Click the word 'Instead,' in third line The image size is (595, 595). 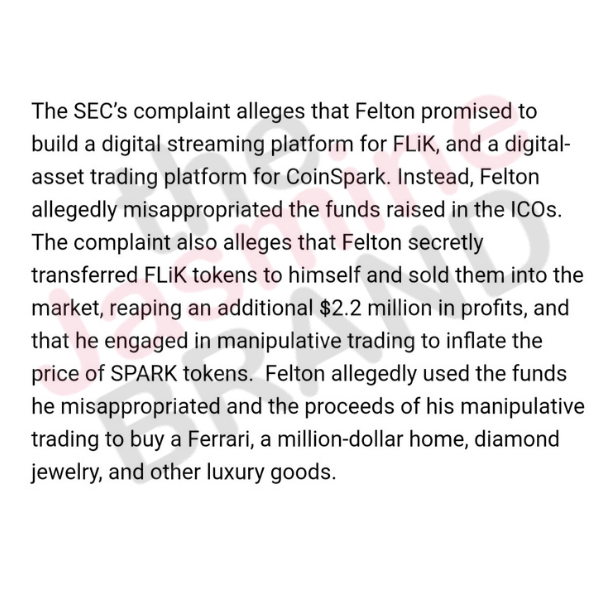(436, 178)
